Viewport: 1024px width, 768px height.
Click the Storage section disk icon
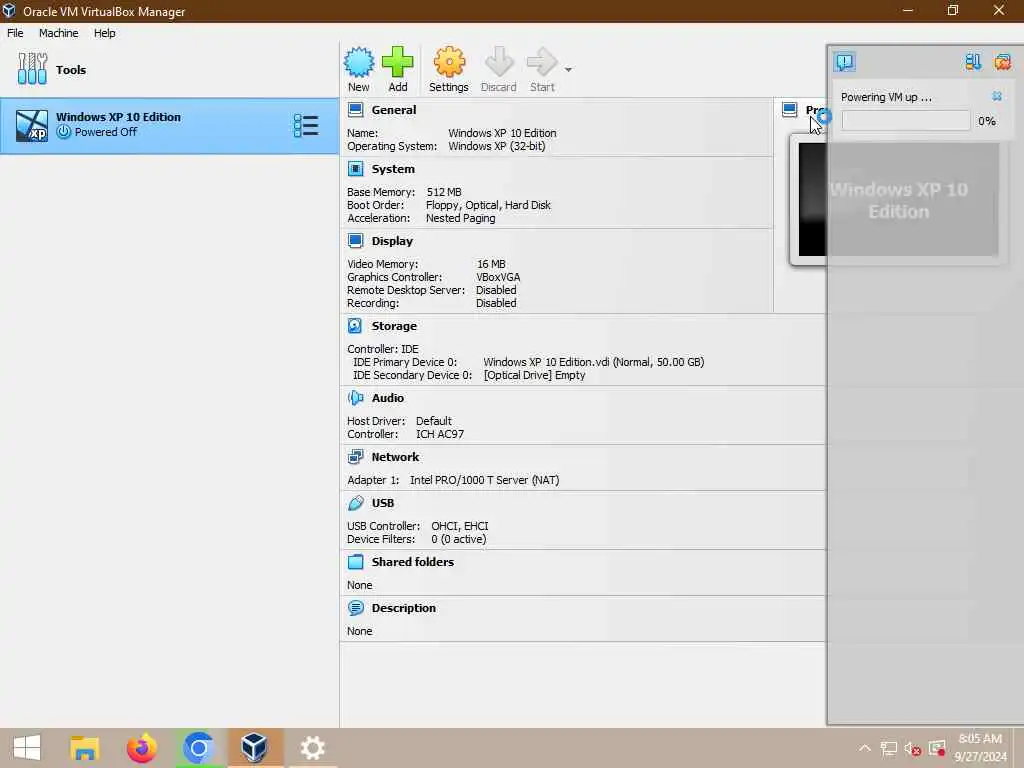[355, 326]
